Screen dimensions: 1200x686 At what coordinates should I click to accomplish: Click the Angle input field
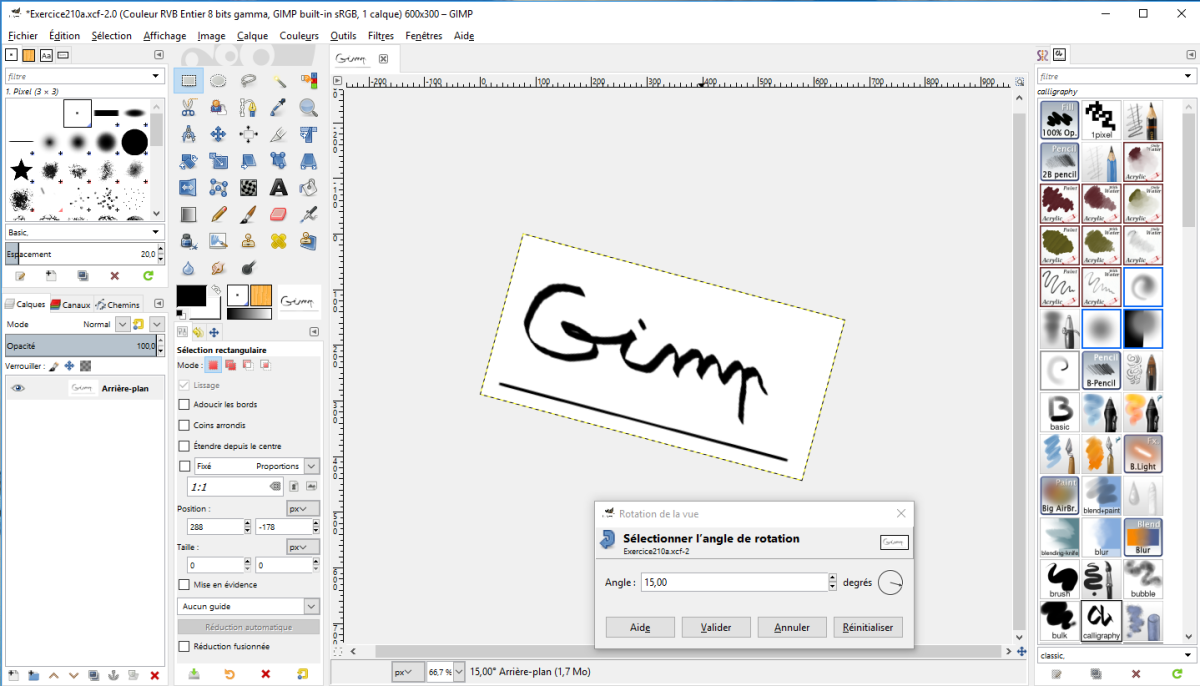pos(734,582)
